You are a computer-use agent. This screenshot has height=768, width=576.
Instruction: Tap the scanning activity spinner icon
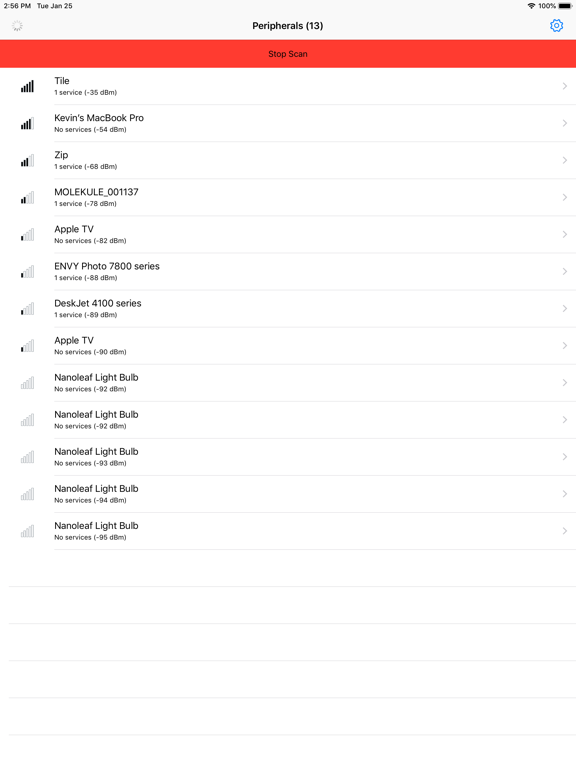point(17,25)
